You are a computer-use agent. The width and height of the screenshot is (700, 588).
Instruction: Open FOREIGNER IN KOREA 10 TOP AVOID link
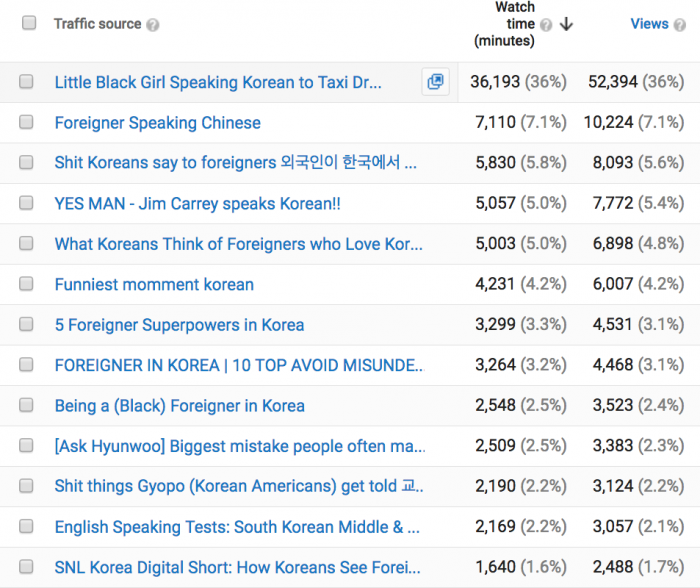tap(239, 365)
